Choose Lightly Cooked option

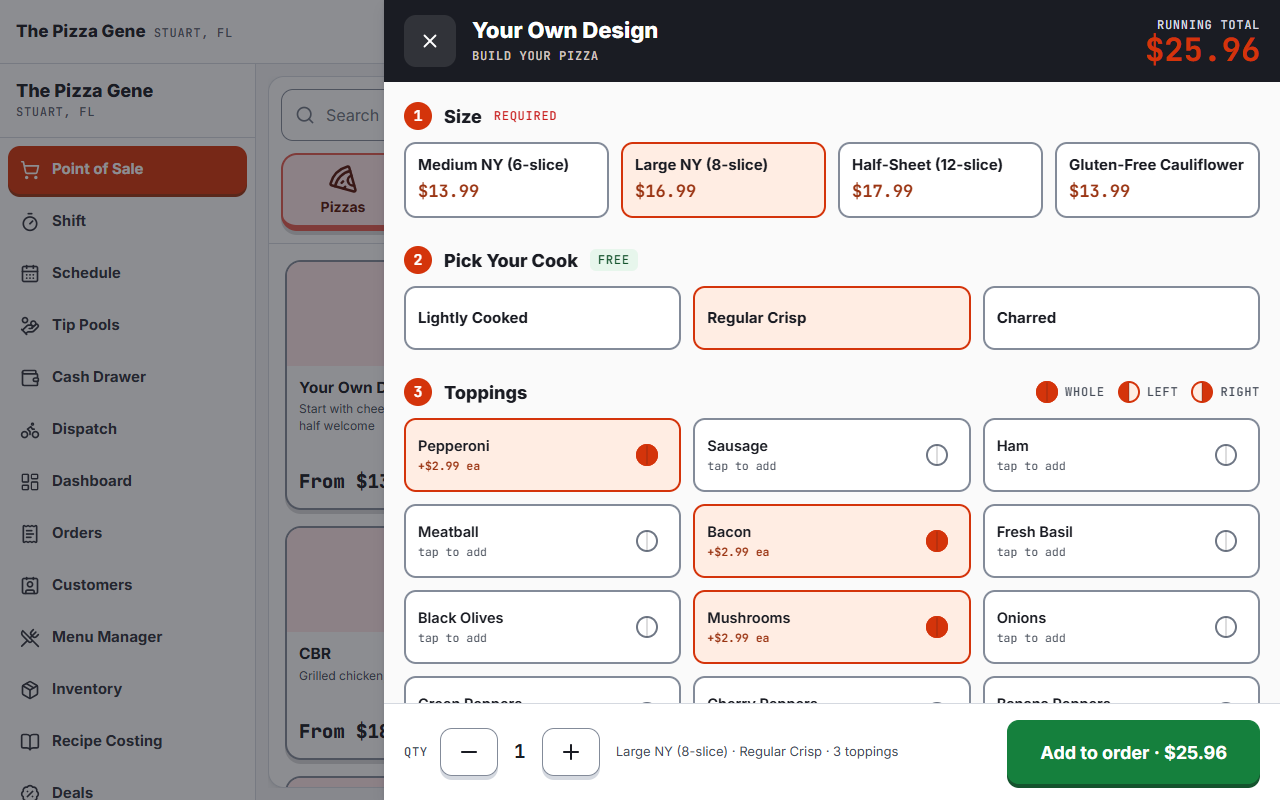(x=542, y=318)
